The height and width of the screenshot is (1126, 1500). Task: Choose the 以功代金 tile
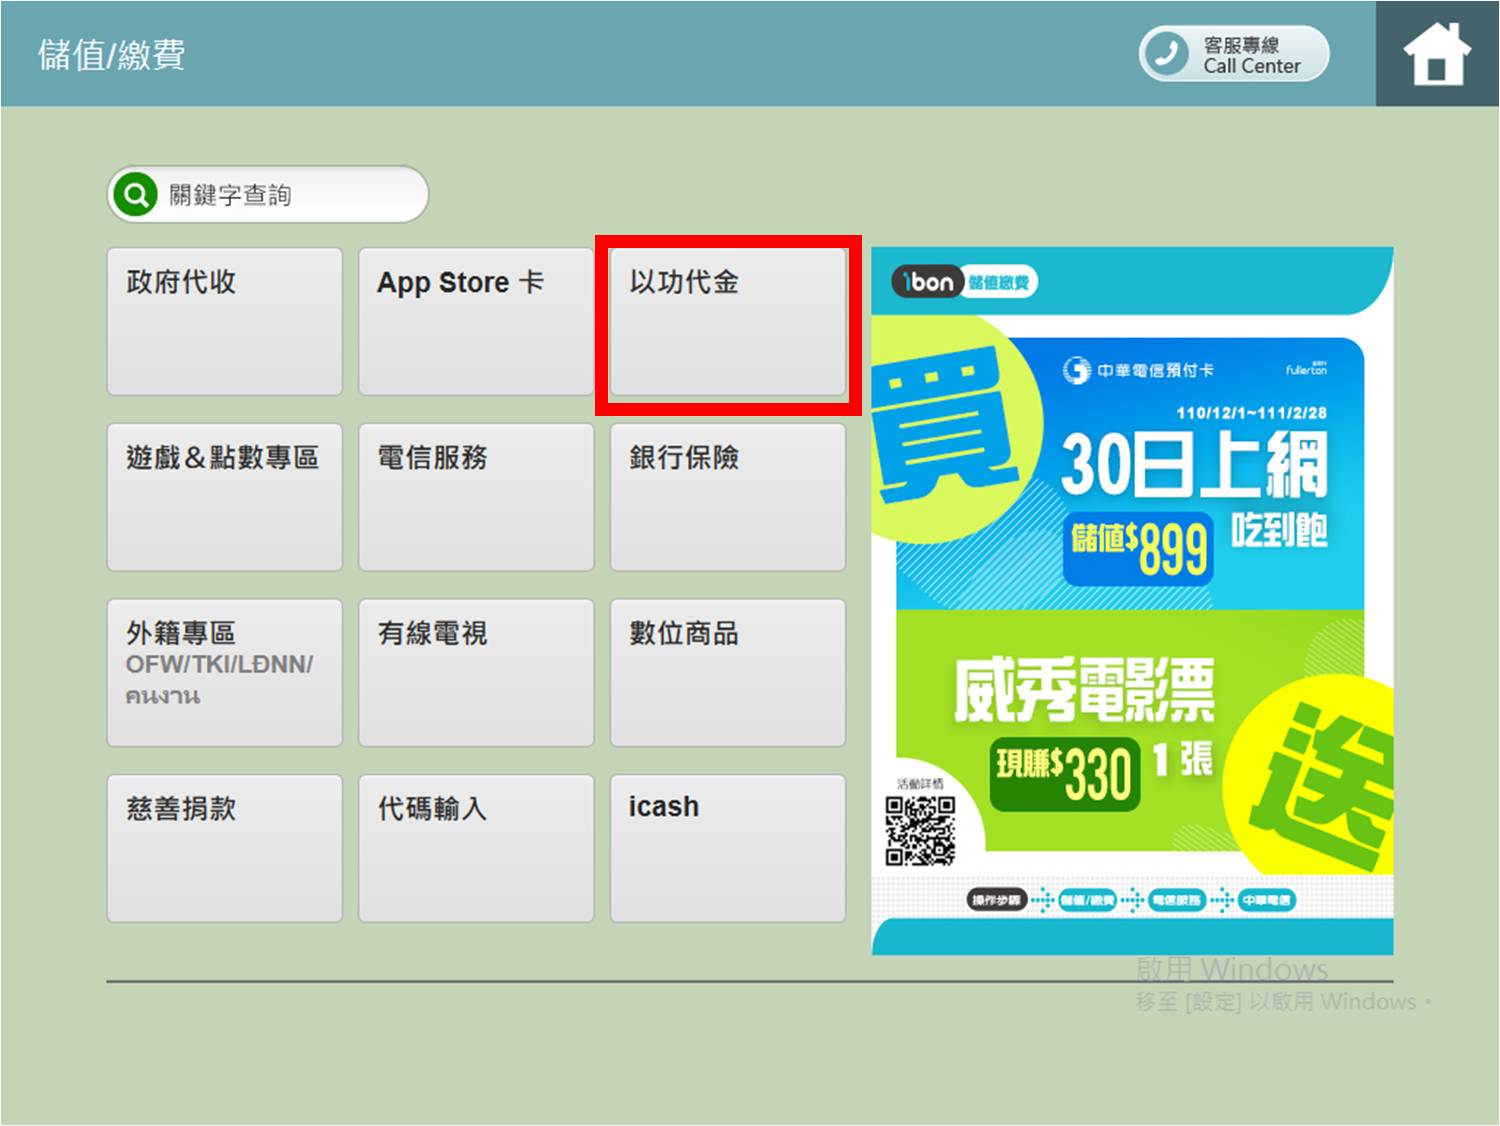[x=728, y=322]
